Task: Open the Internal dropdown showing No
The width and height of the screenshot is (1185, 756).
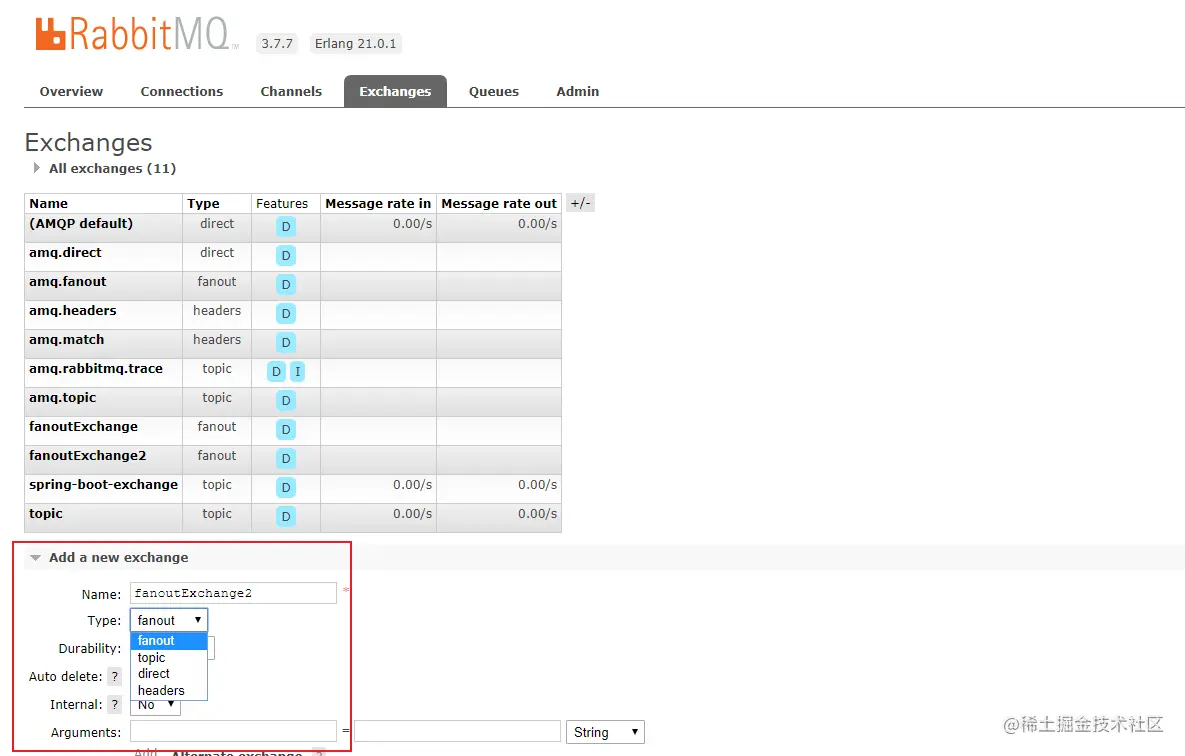Action: point(156,705)
